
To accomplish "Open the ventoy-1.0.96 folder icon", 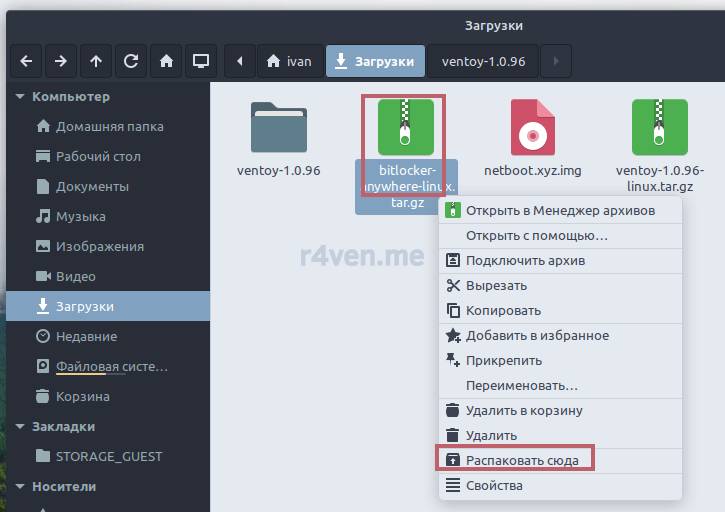I will click(278, 128).
